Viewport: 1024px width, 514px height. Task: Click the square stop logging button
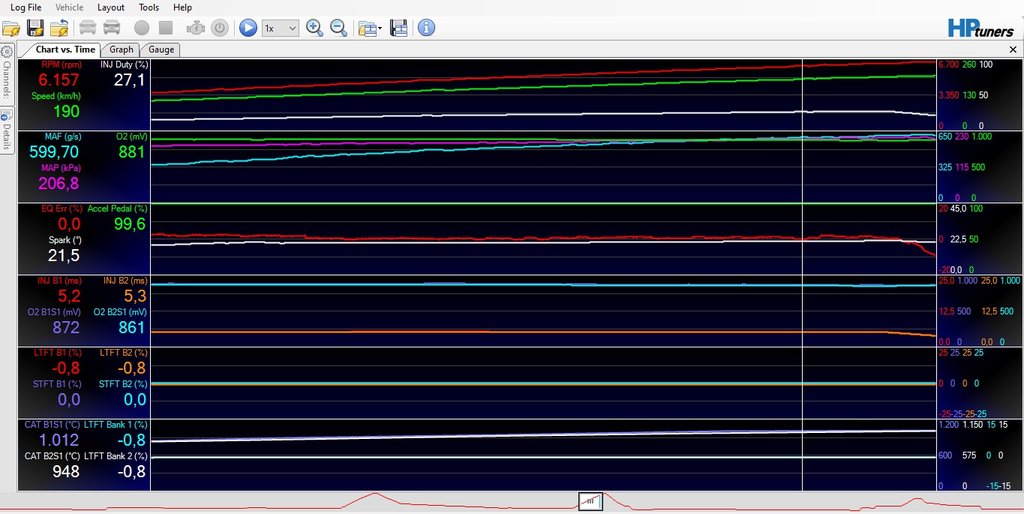(x=166, y=28)
